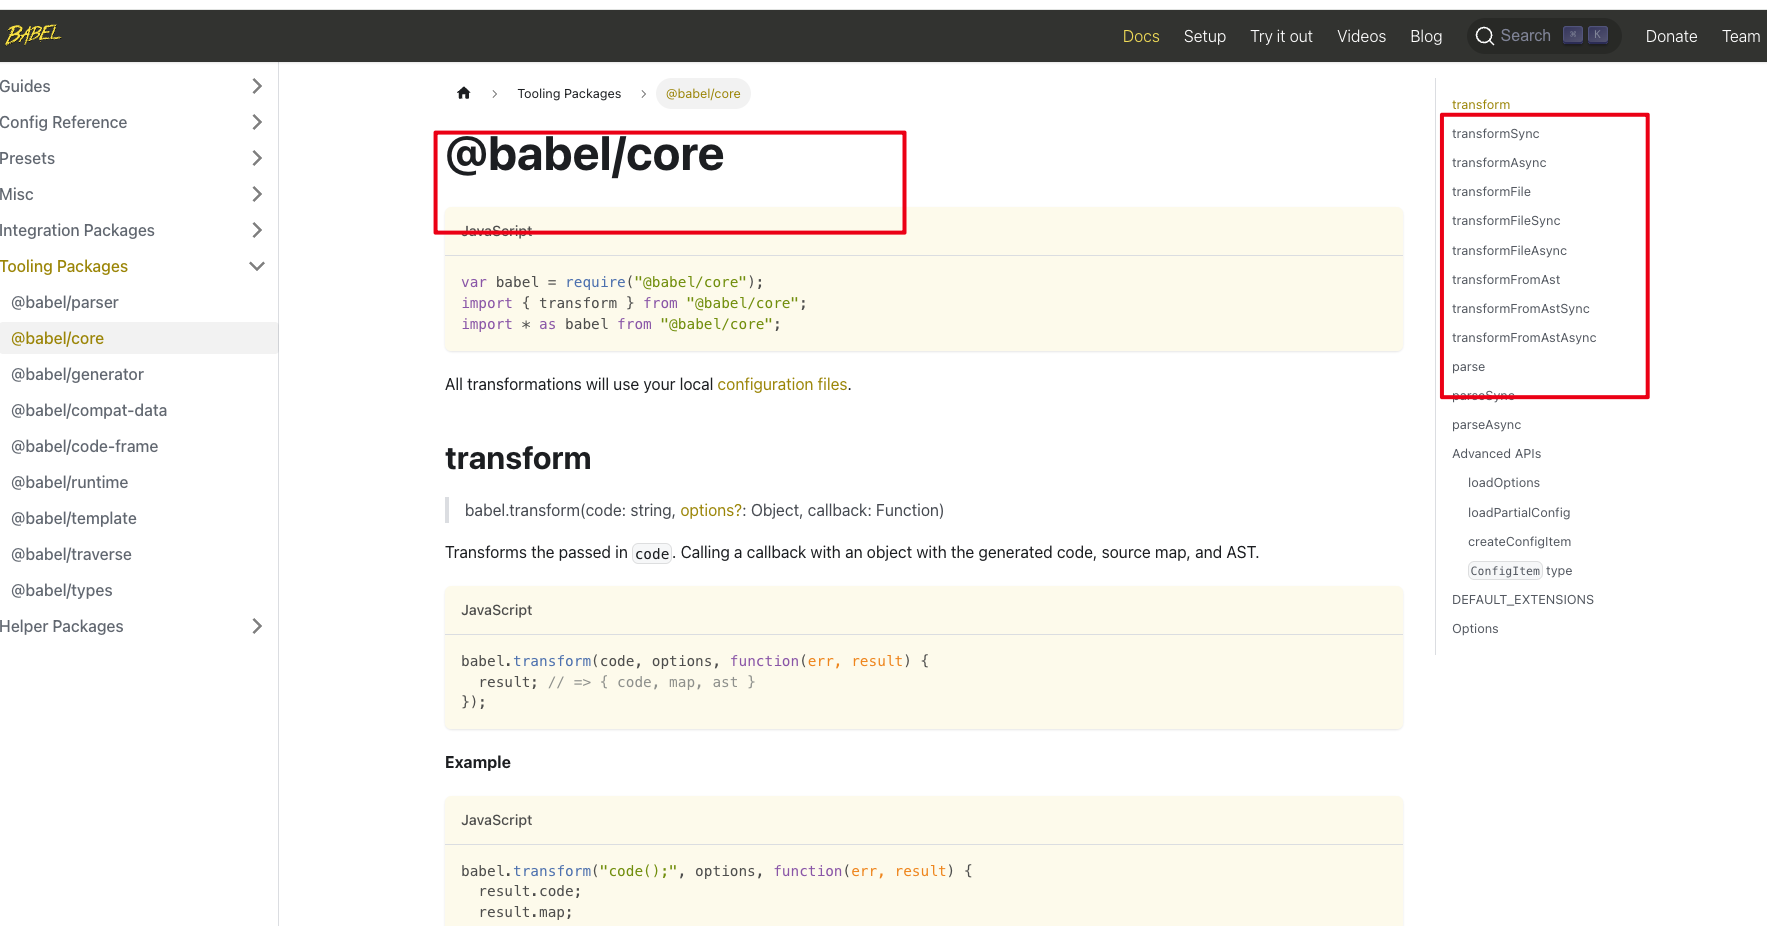Jump to the Options section
This screenshot has height=926, width=1767.
click(x=1475, y=628)
